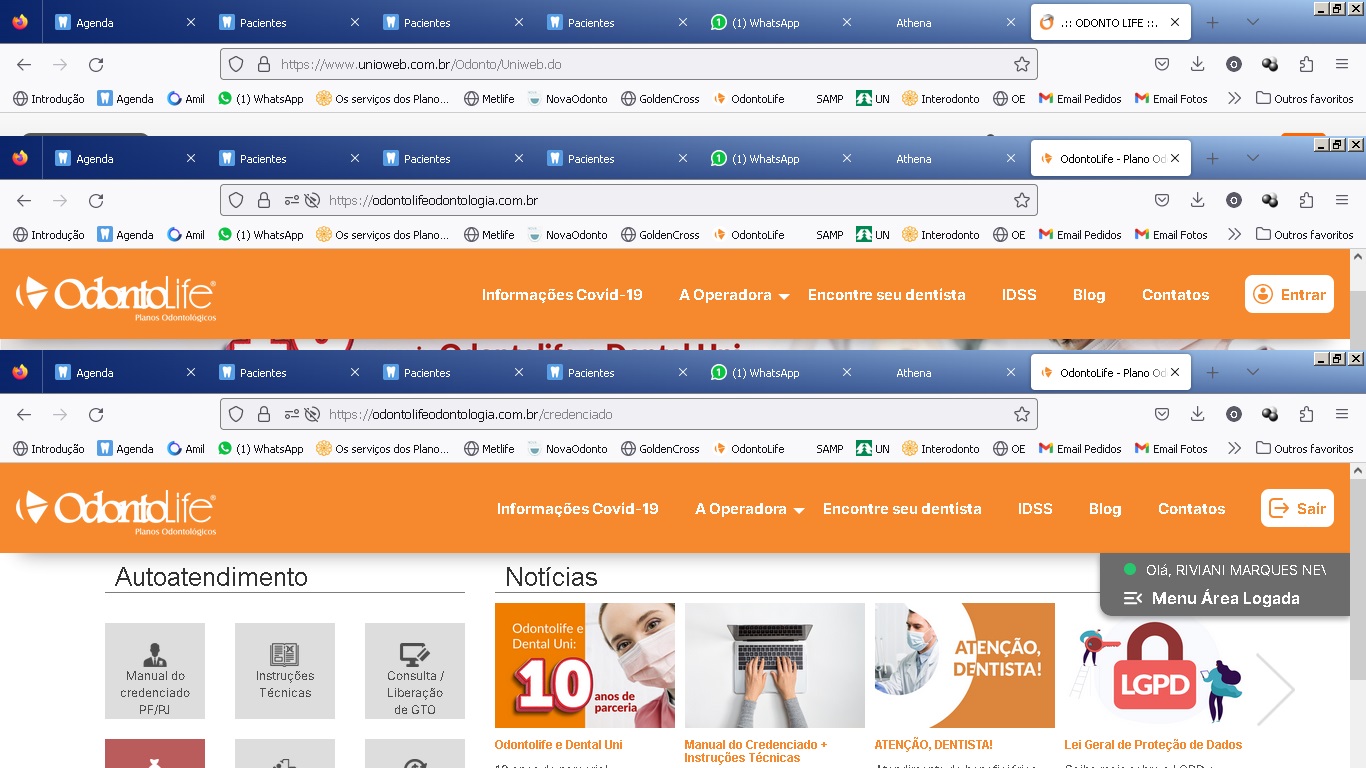
Task: Reload the page in the credenciado window
Action: tap(96, 414)
